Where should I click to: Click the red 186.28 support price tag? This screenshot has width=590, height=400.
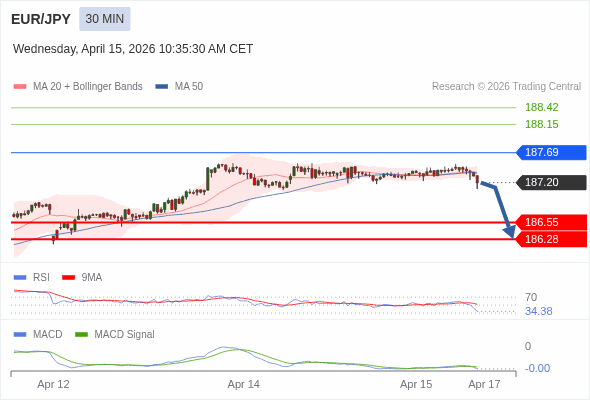pyautogui.click(x=551, y=239)
